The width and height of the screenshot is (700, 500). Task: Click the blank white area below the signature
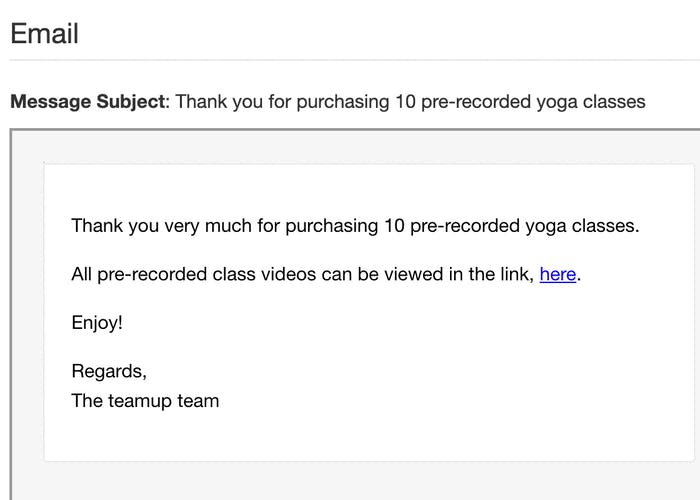(x=369, y=437)
